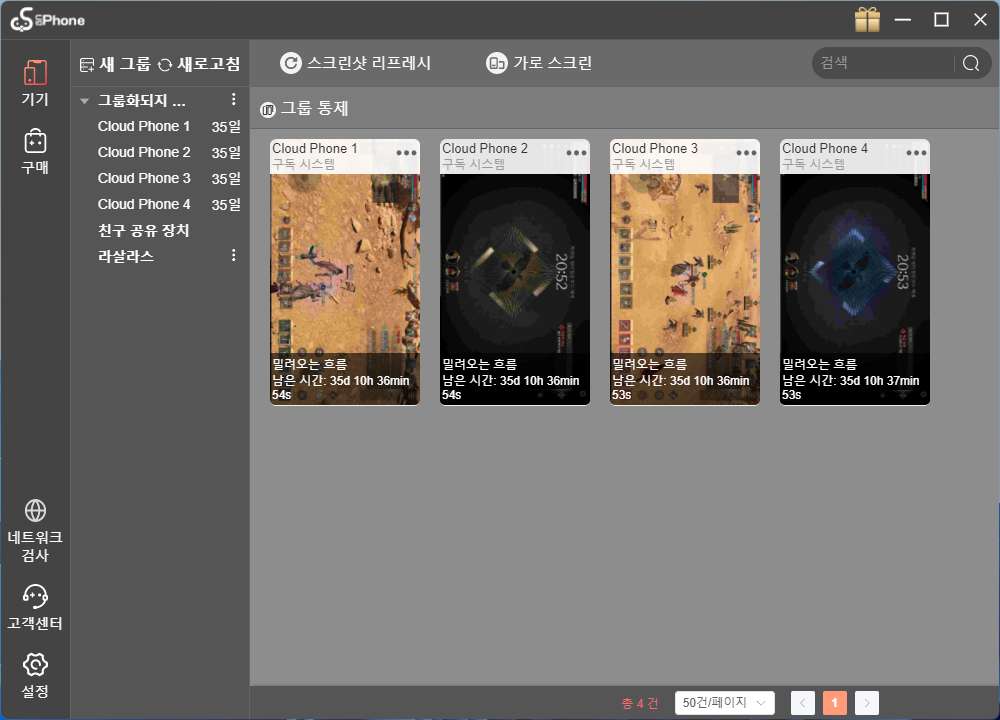The width and height of the screenshot is (1000, 720).
Task: Go to the next page arrow
Action: tap(867, 703)
